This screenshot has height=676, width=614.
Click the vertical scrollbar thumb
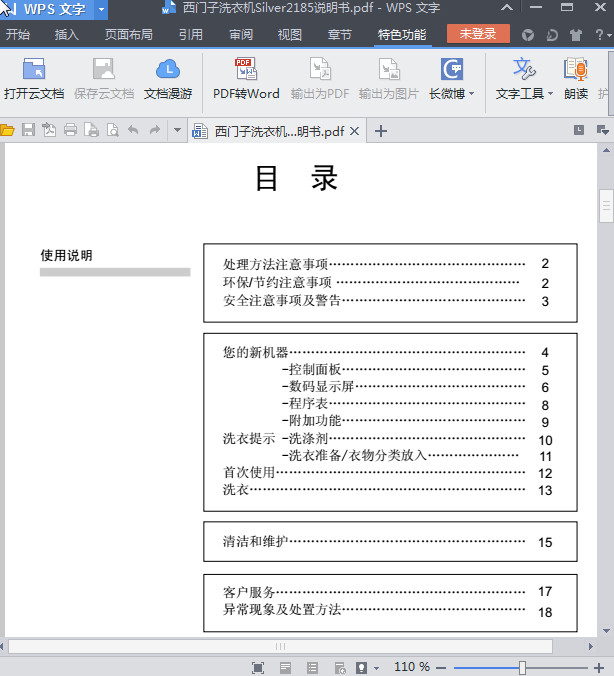[x=606, y=206]
